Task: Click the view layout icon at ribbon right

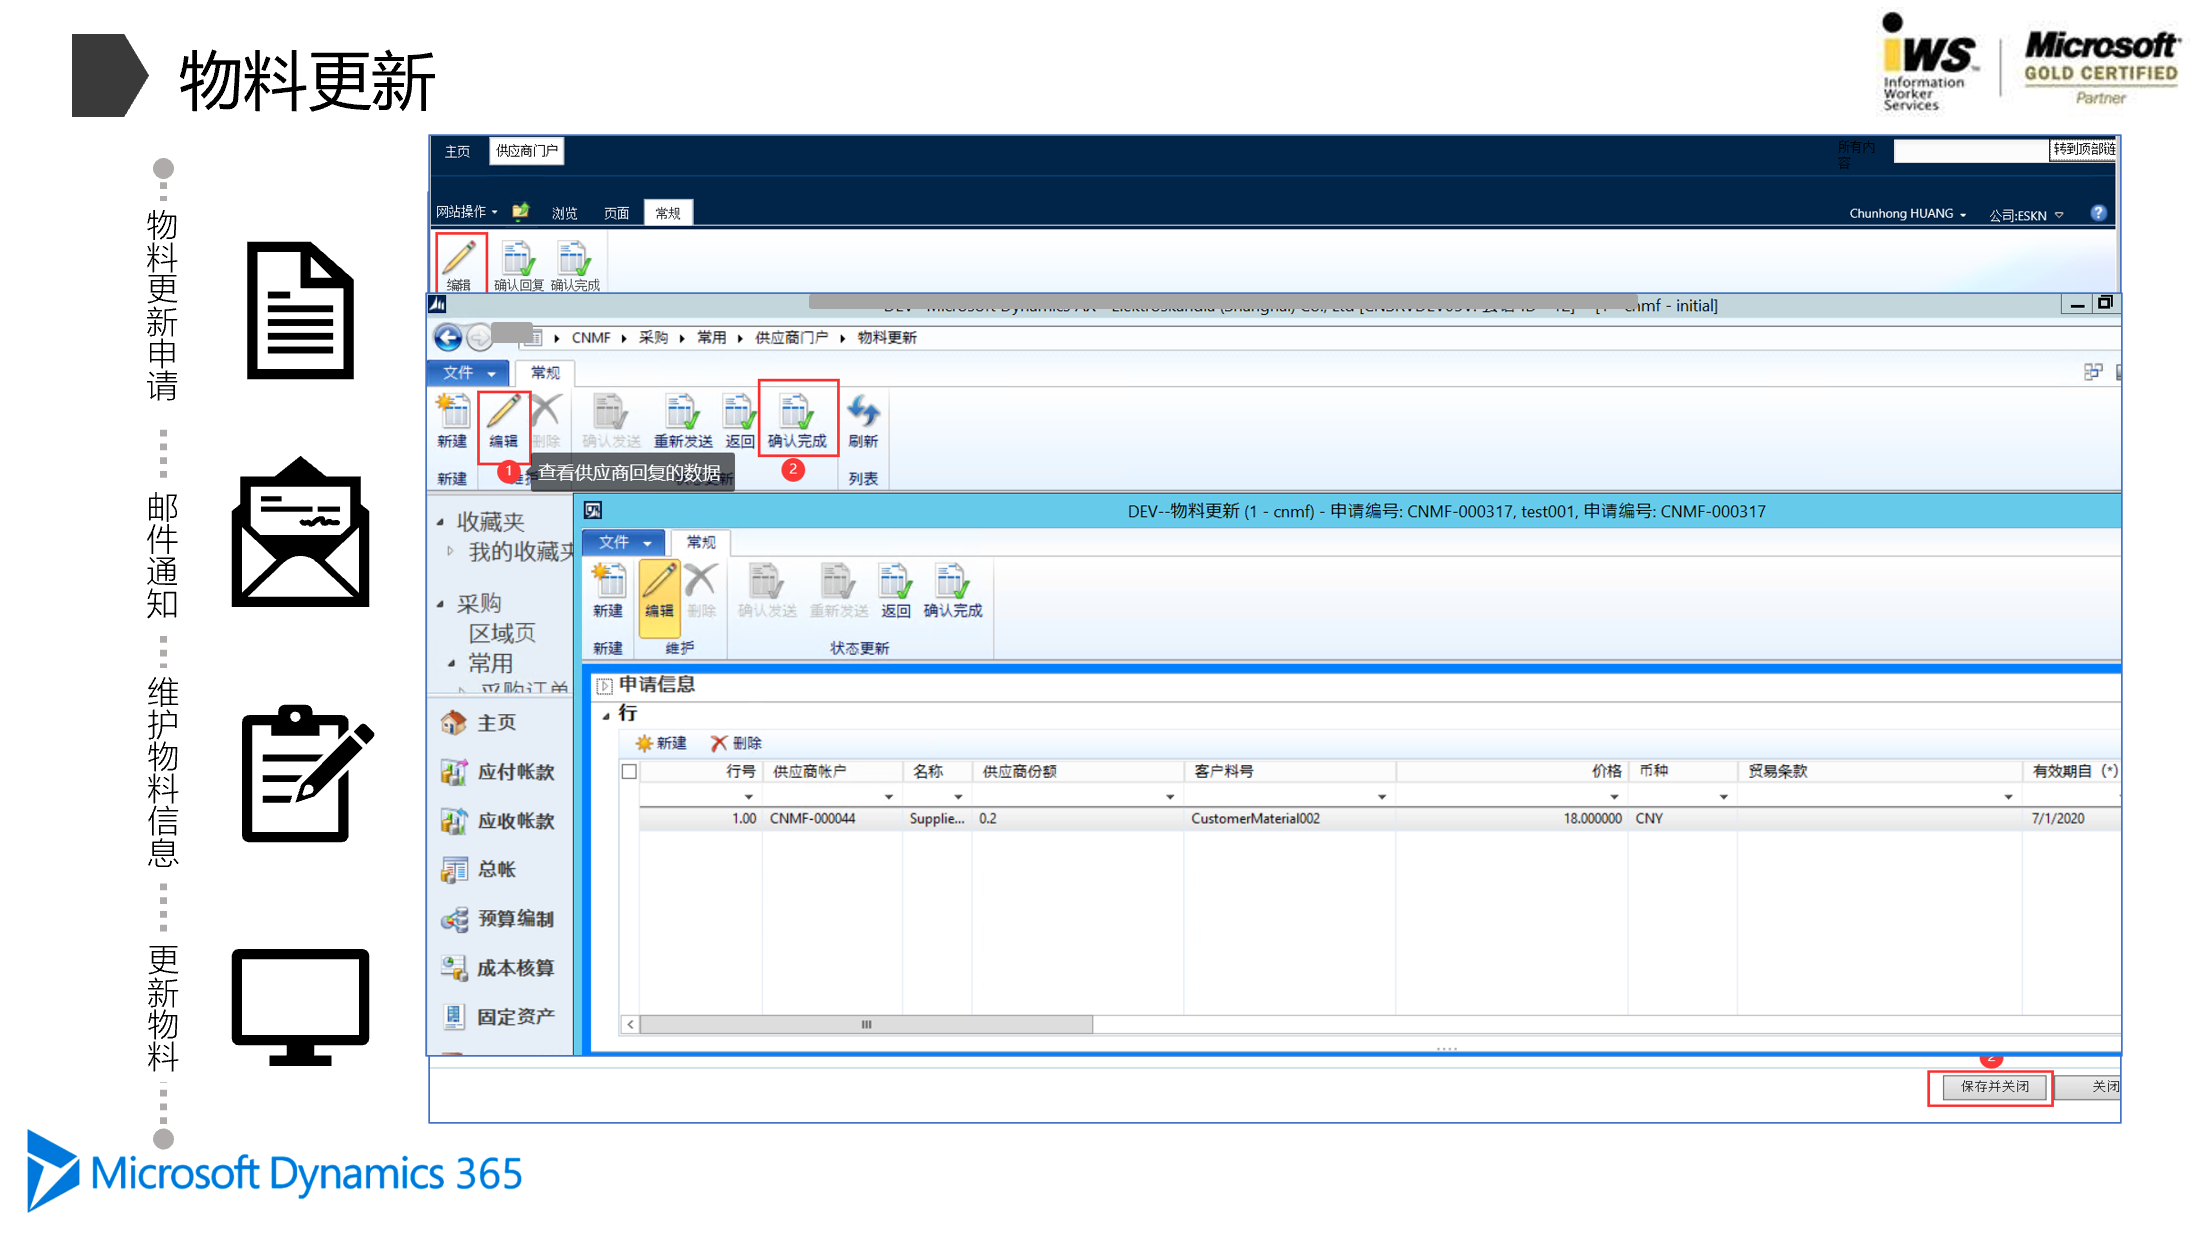Action: tap(2092, 372)
